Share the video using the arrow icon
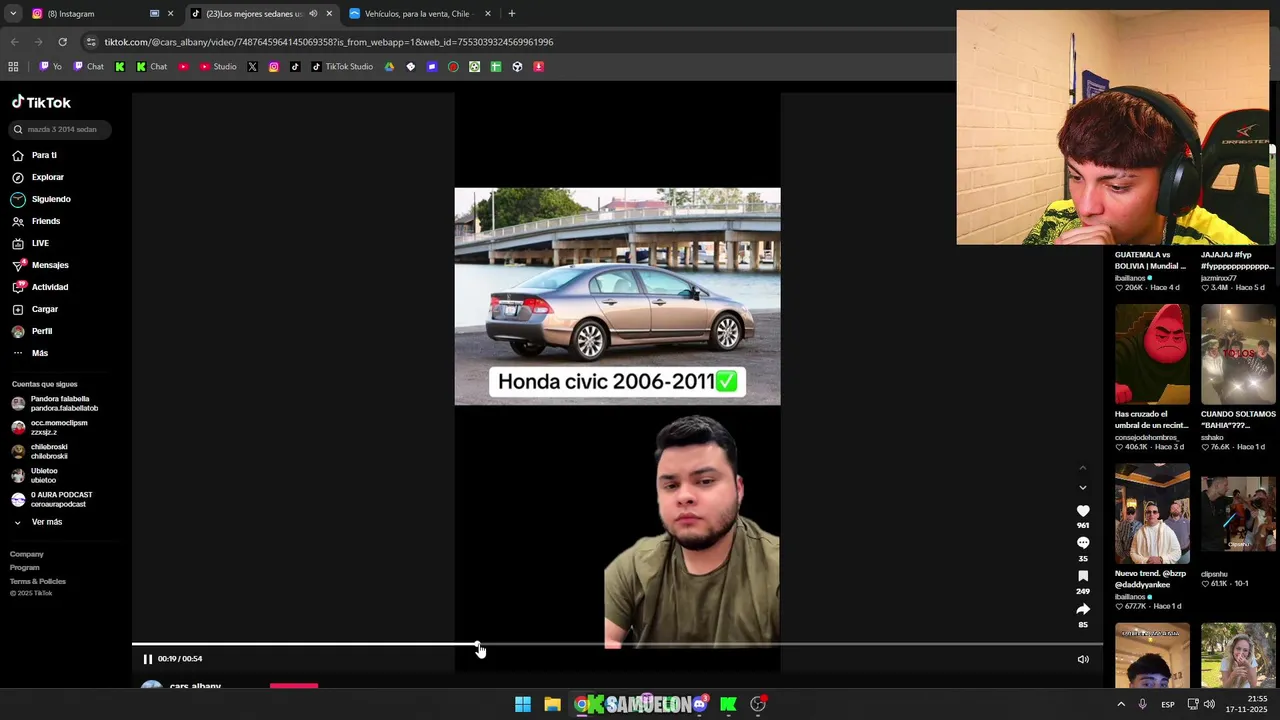Viewport: 1280px width, 720px height. click(x=1083, y=609)
